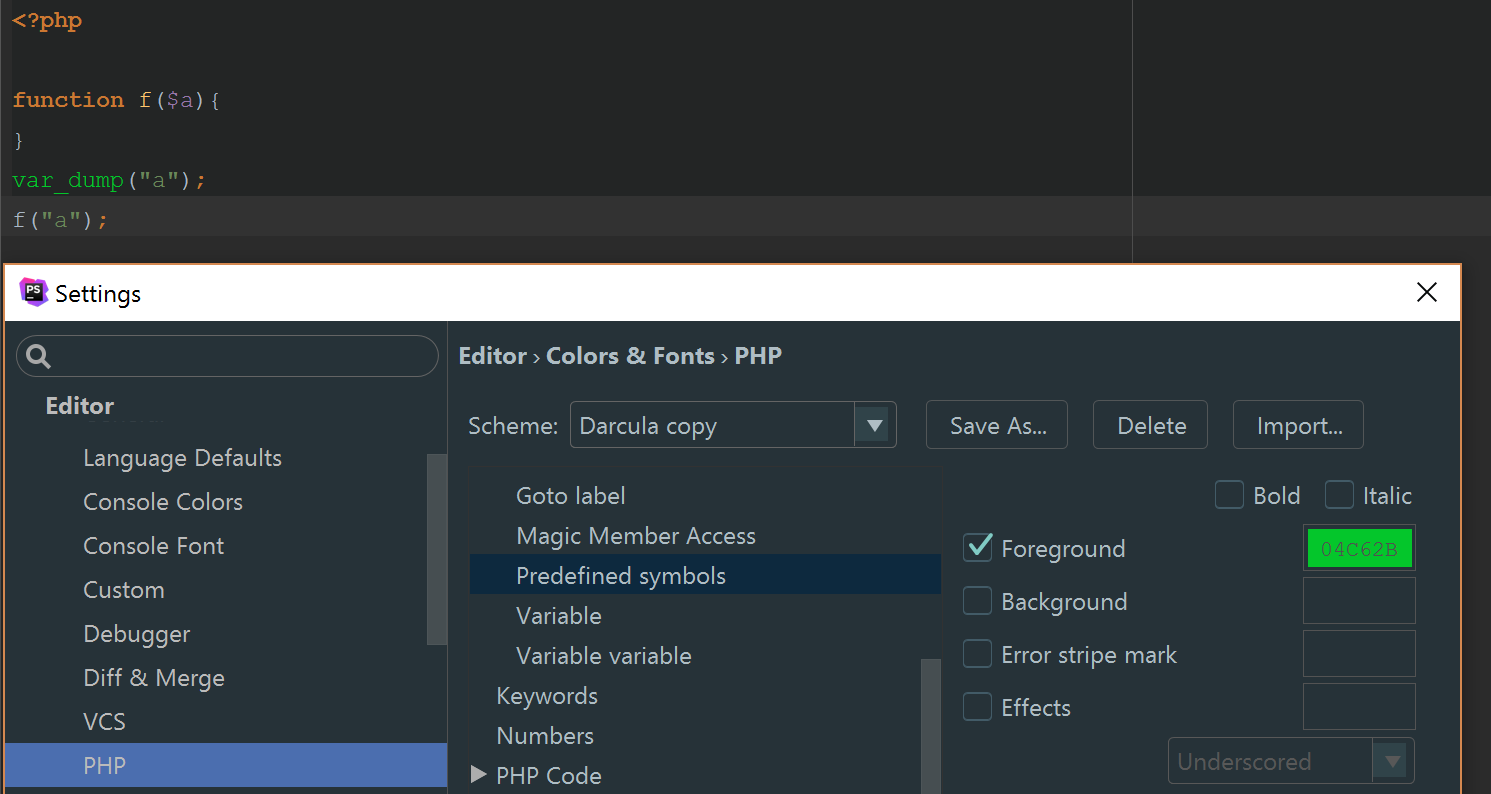Open the Underscored effect type dropdown
This screenshot has width=1491, height=794.
click(x=1291, y=761)
